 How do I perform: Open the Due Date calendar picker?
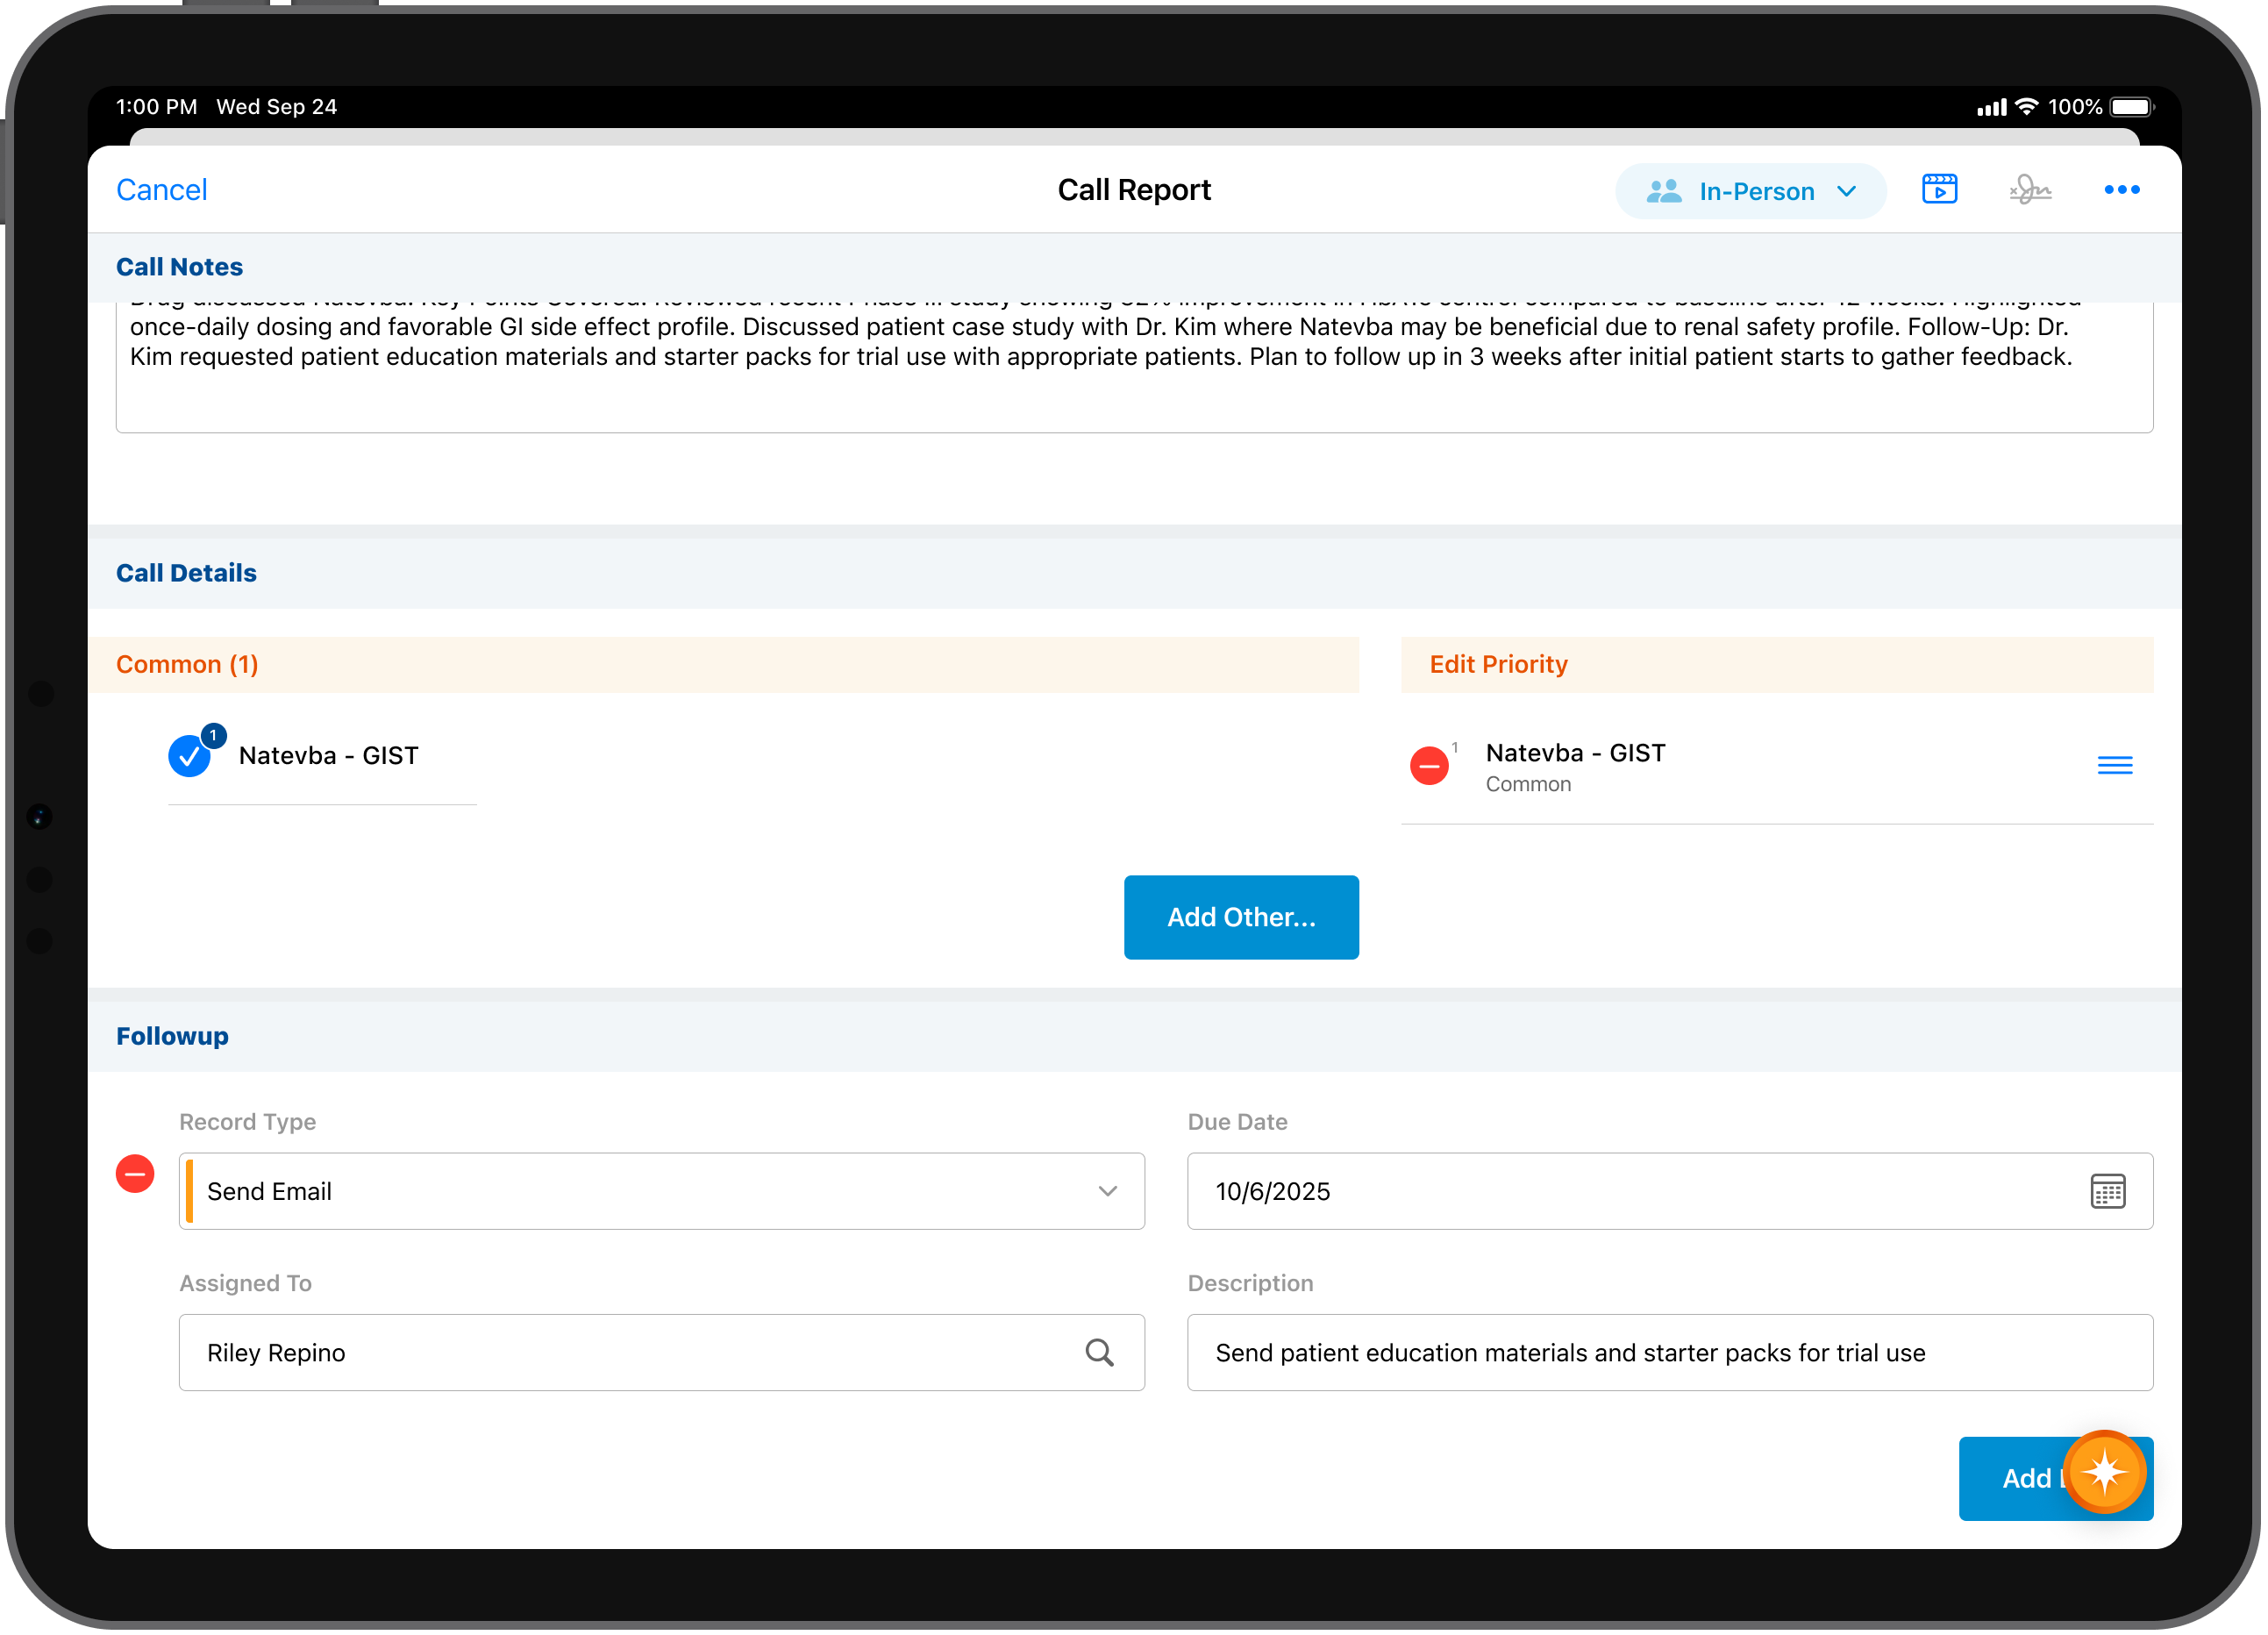2107,1191
